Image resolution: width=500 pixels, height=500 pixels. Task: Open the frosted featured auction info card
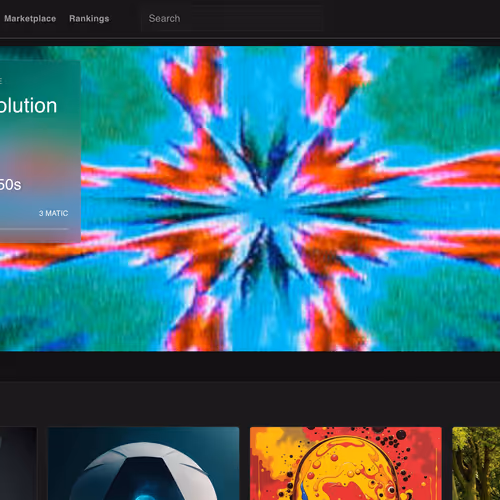tap(40, 152)
